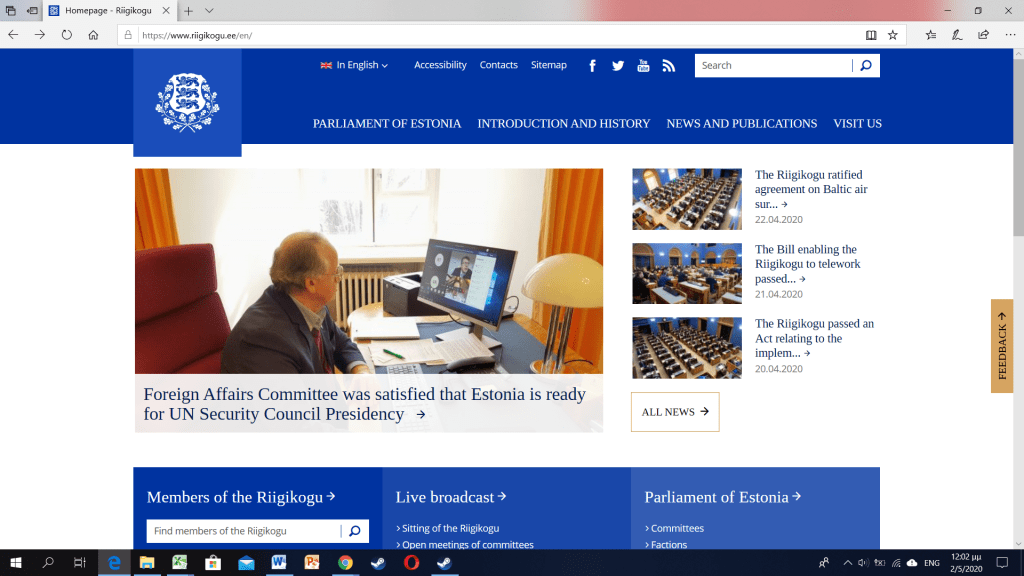This screenshot has height=576, width=1024.
Task: Click the member search magnifier icon
Action: [x=355, y=531]
